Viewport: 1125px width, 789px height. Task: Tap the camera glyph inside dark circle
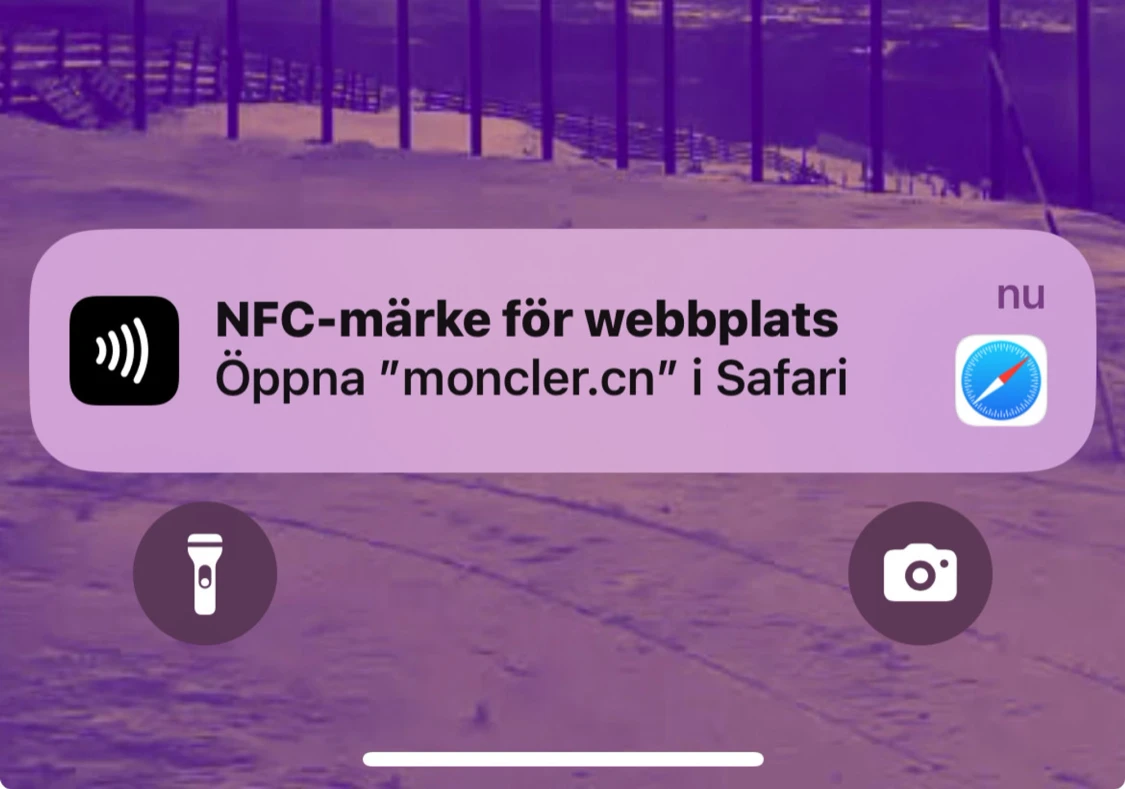[920, 573]
